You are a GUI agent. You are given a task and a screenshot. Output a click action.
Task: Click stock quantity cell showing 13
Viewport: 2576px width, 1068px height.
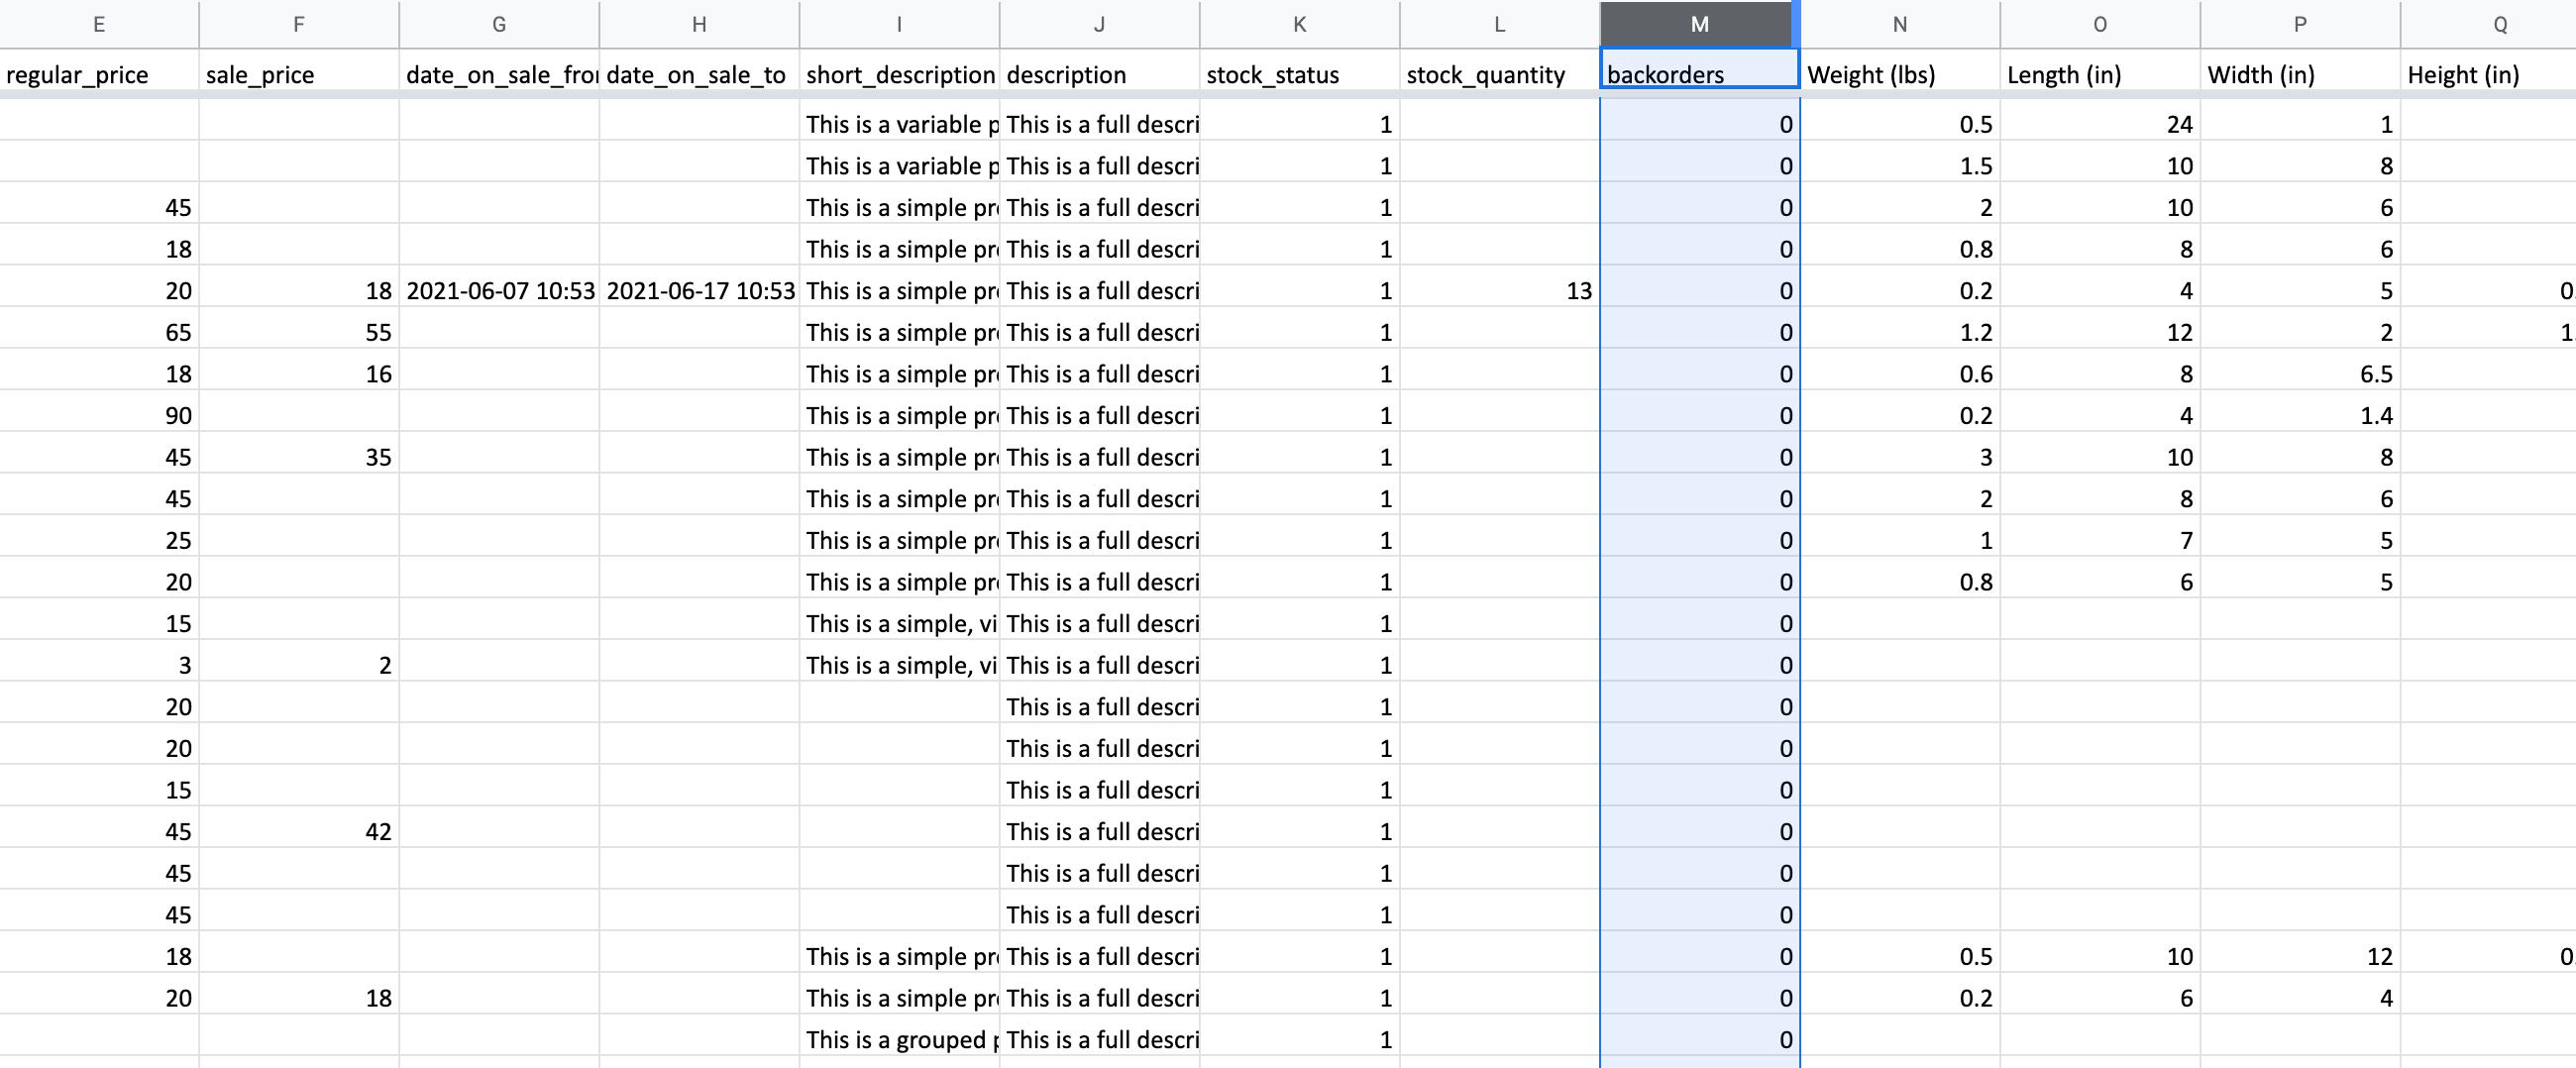click(1499, 291)
